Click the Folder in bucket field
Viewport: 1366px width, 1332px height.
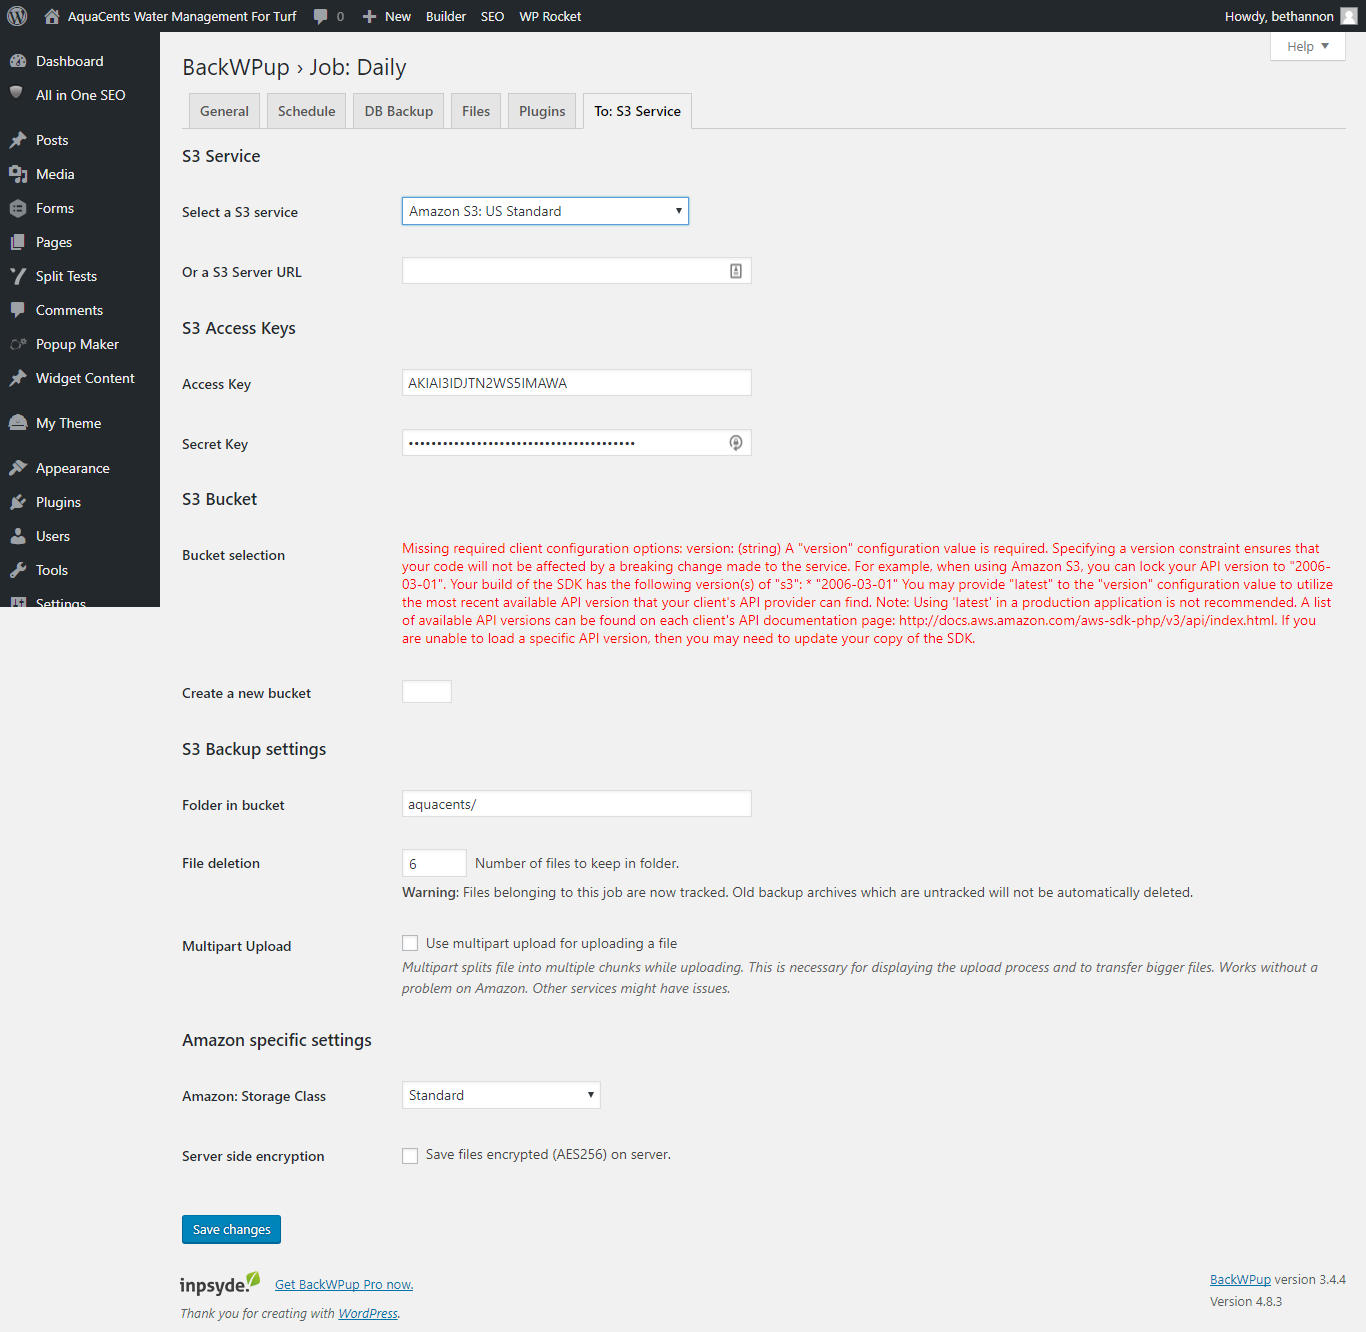click(576, 804)
